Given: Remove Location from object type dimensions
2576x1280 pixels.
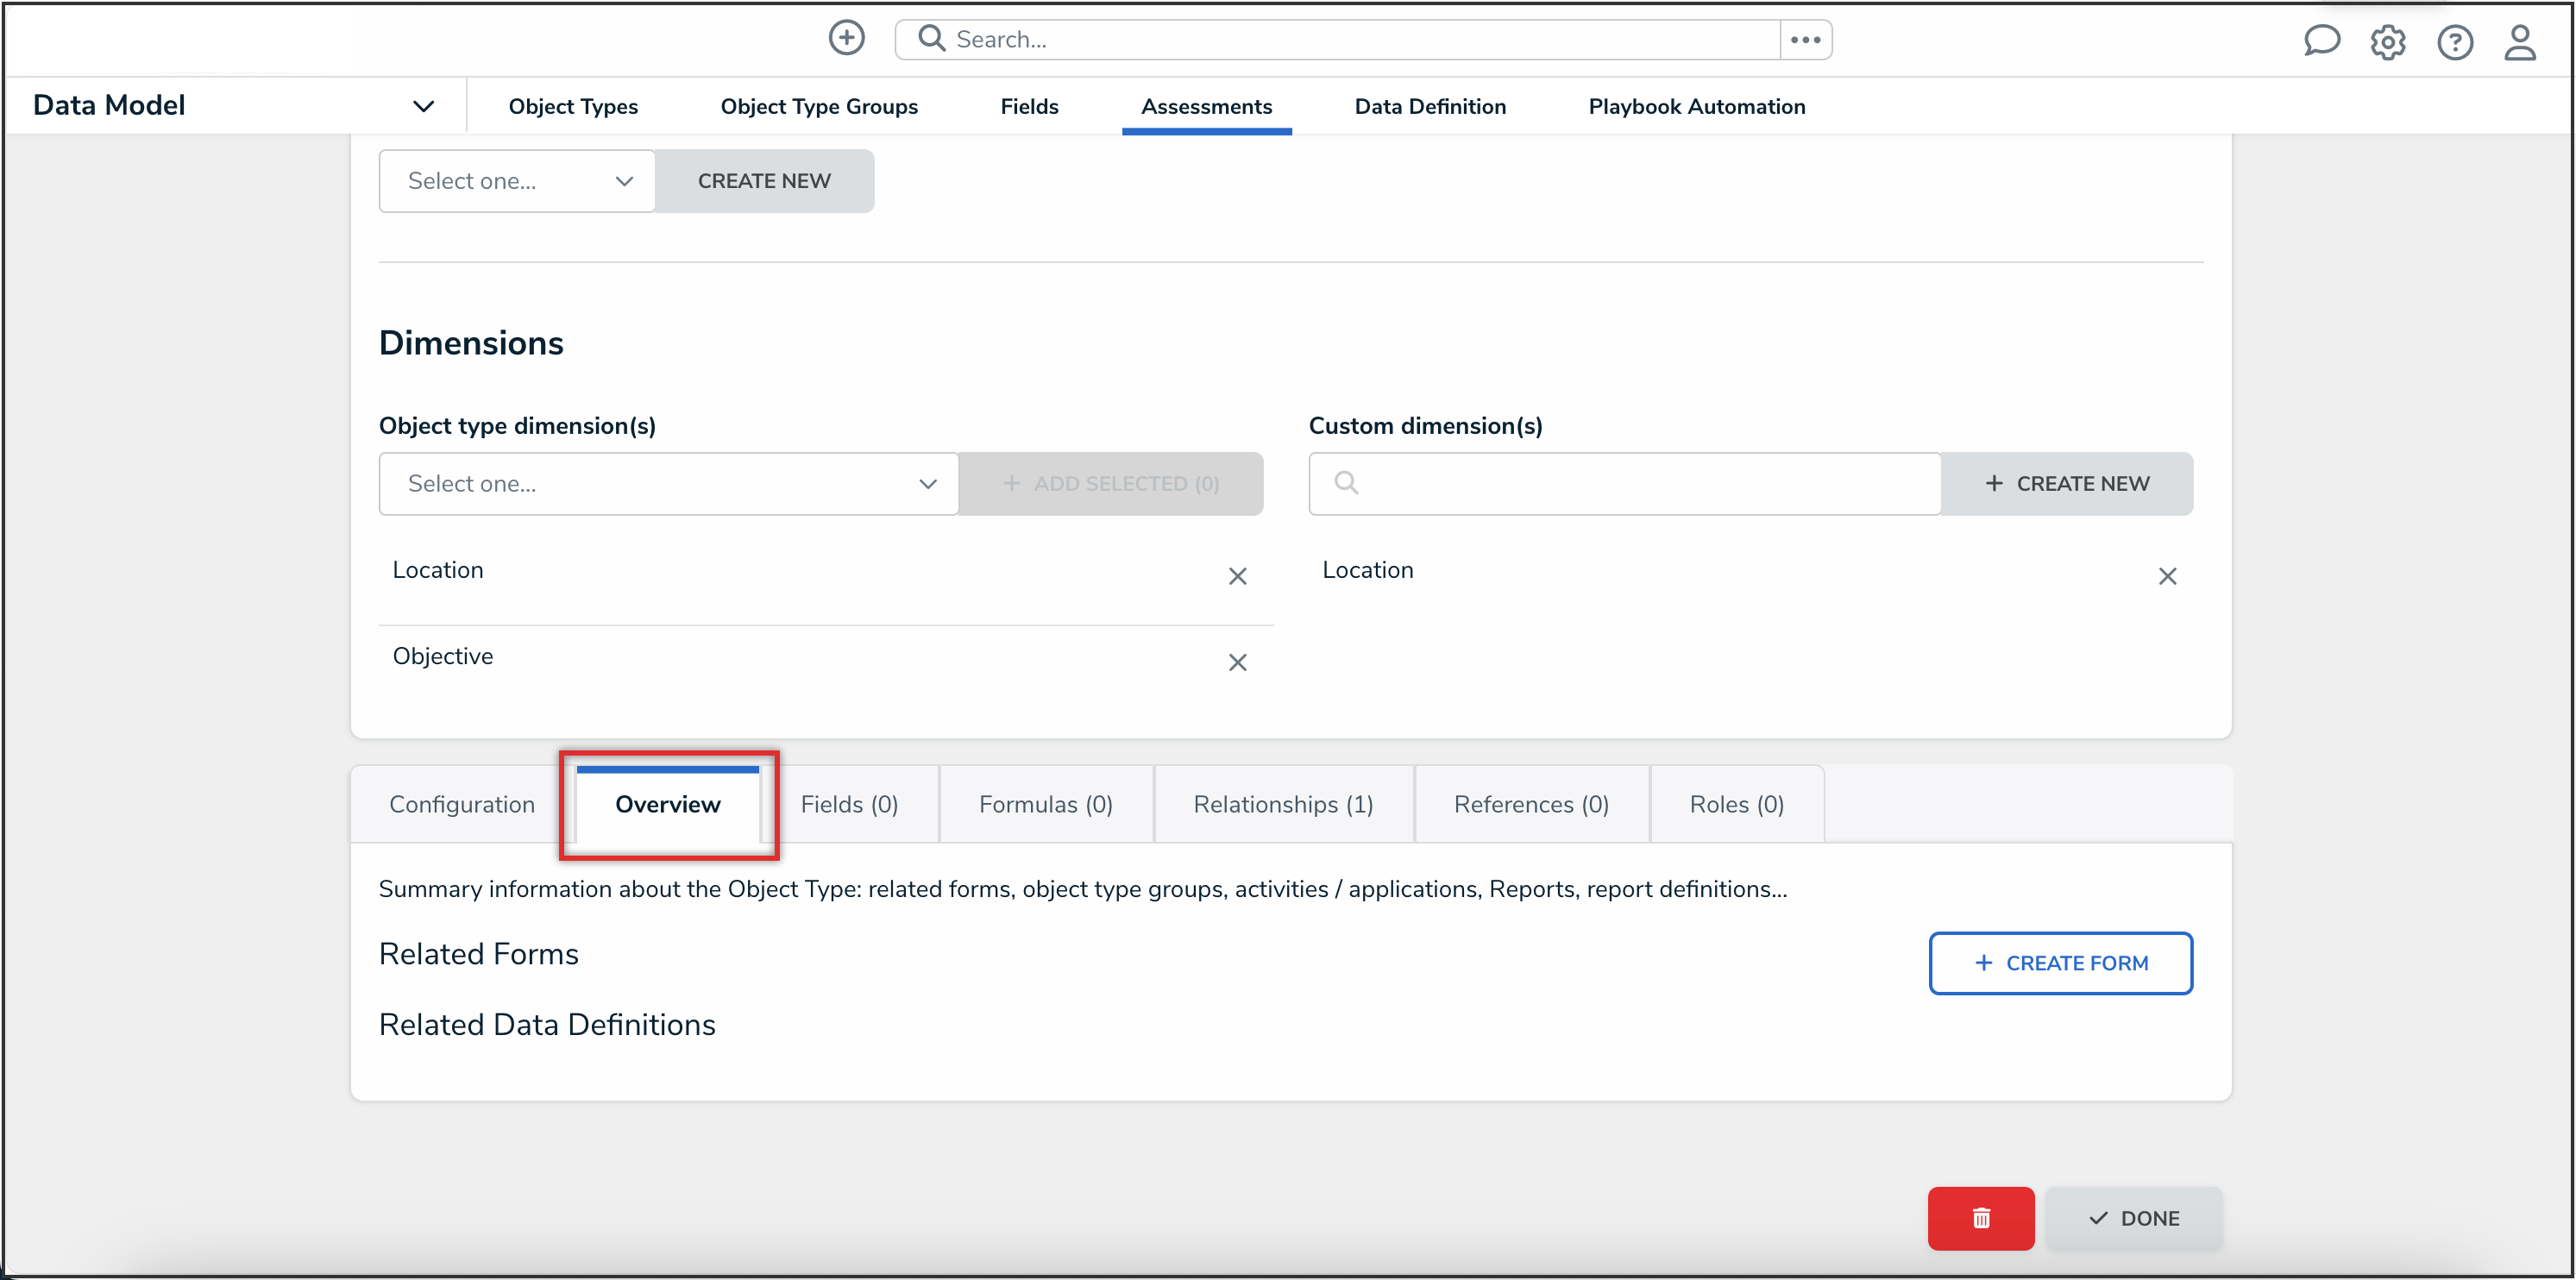Looking at the screenshot, I should tap(1237, 576).
